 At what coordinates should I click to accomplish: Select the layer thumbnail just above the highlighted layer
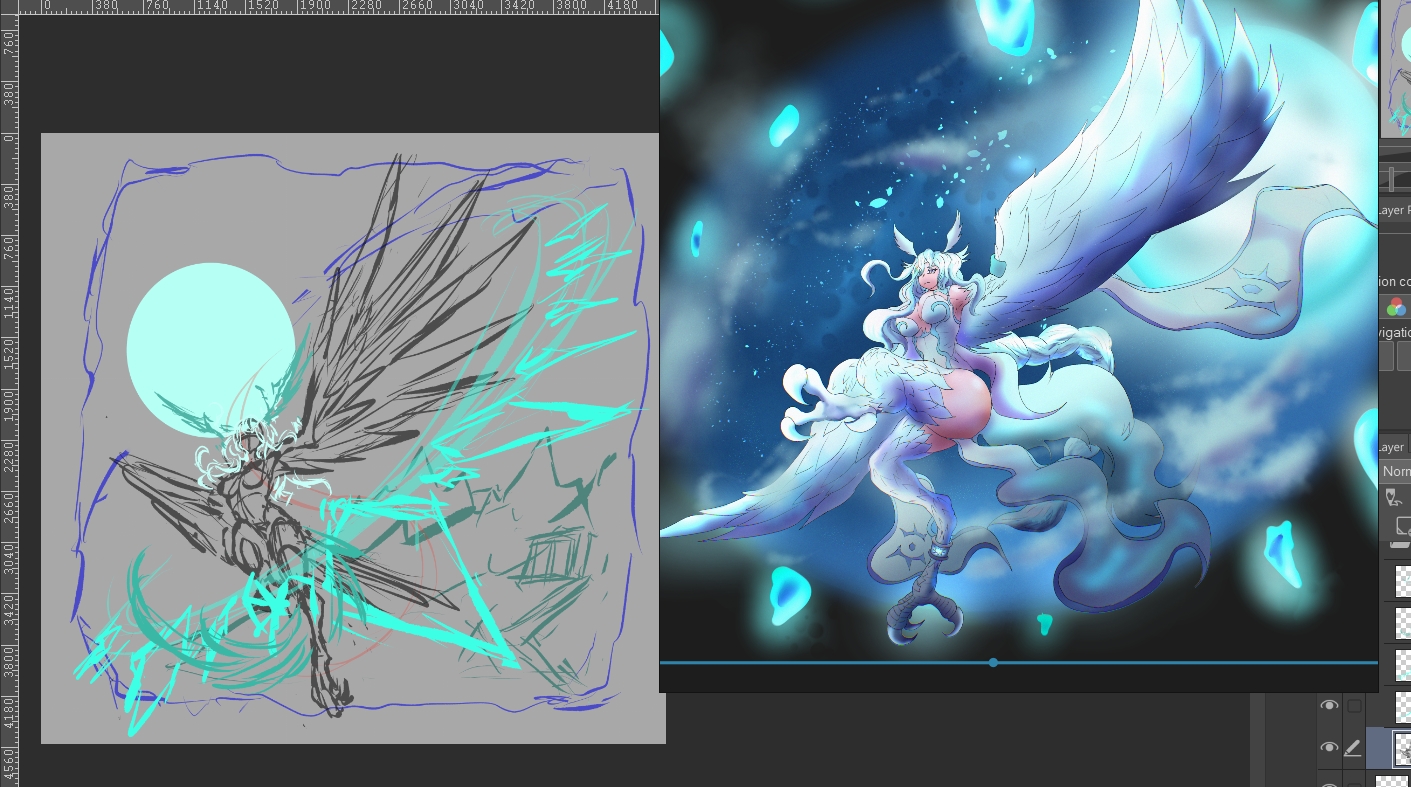pyautogui.click(x=1402, y=706)
